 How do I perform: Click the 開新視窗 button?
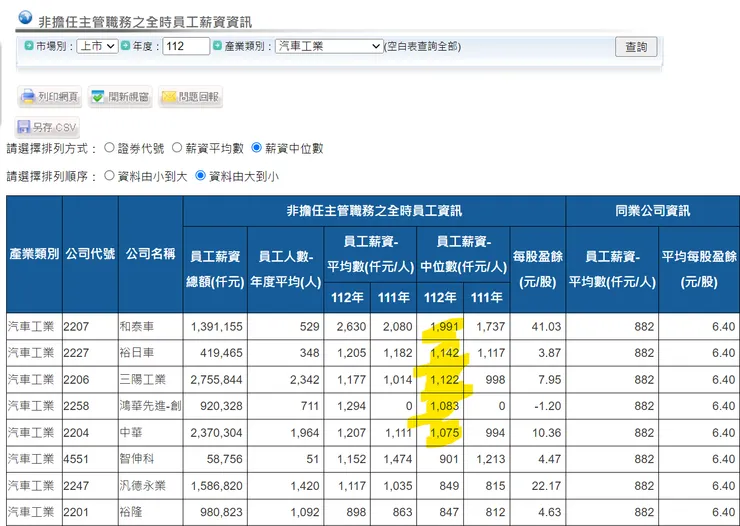(x=120, y=97)
